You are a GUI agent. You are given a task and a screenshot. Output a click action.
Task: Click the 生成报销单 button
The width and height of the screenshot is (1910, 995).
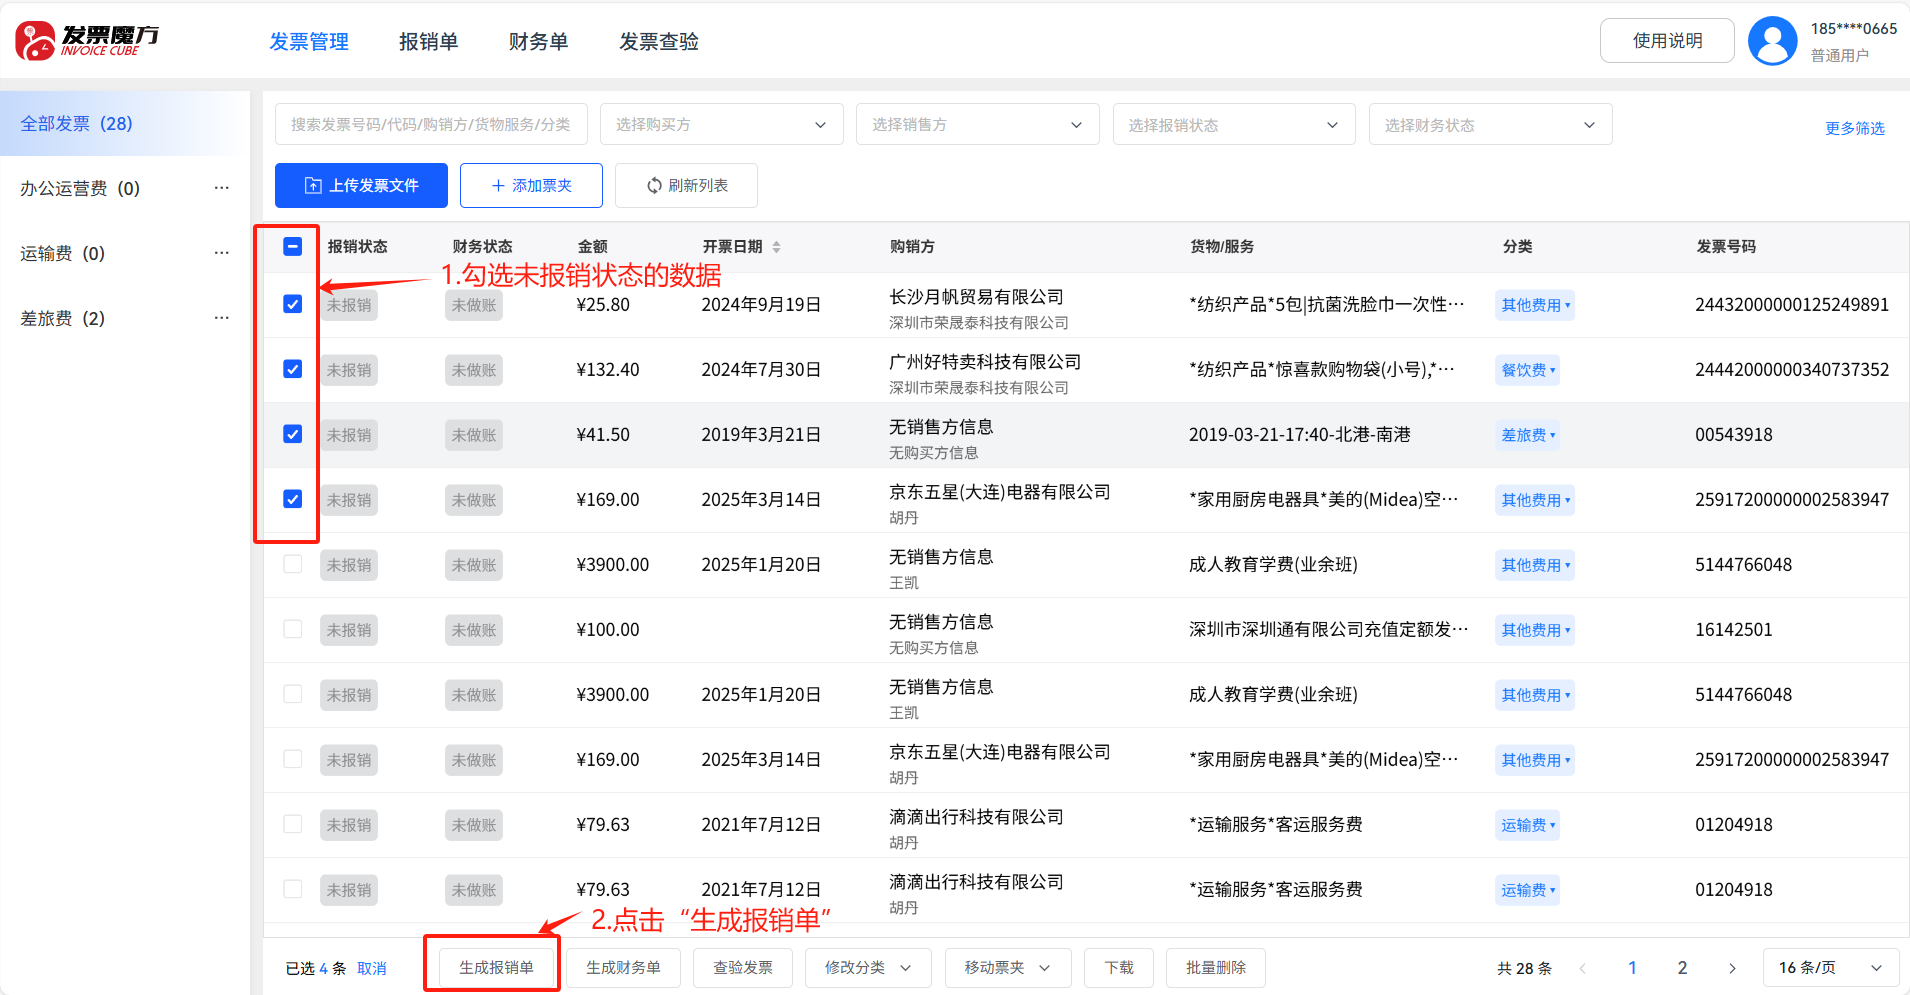click(496, 968)
